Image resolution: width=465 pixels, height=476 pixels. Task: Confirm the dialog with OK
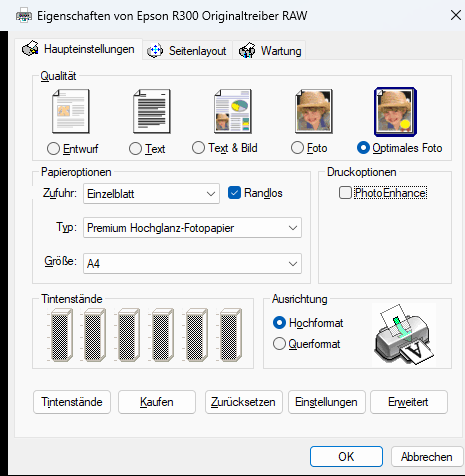[346, 457]
